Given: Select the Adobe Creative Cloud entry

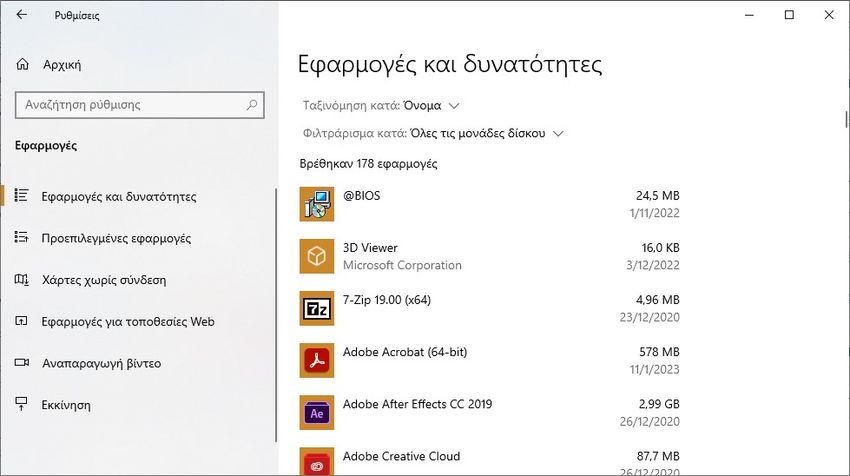Looking at the screenshot, I should (401, 456).
